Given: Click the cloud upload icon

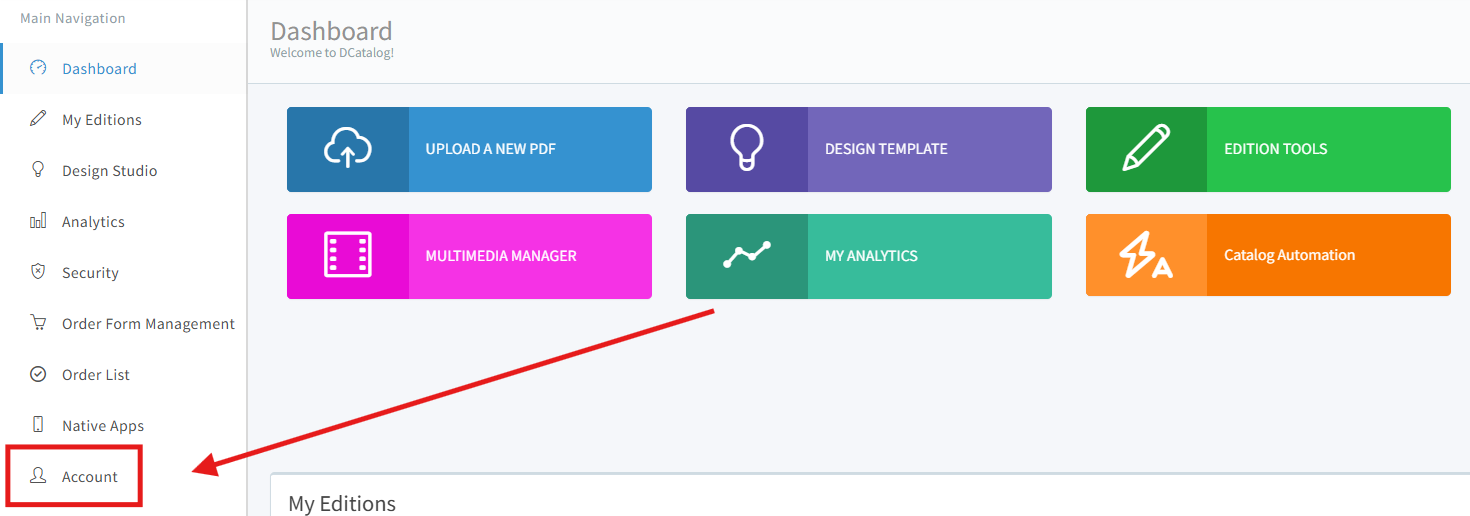Looking at the screenshot, I should [347, 149].
